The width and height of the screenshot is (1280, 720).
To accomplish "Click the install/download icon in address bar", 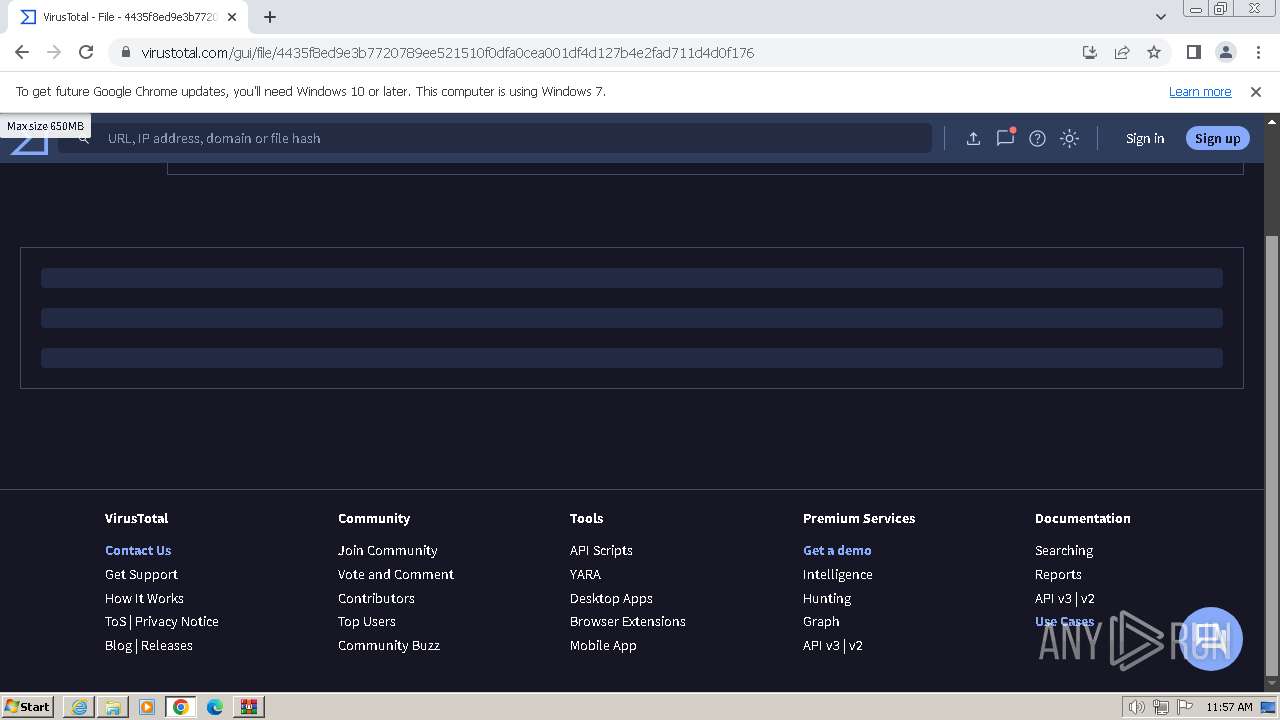I will pos(1090,52).
